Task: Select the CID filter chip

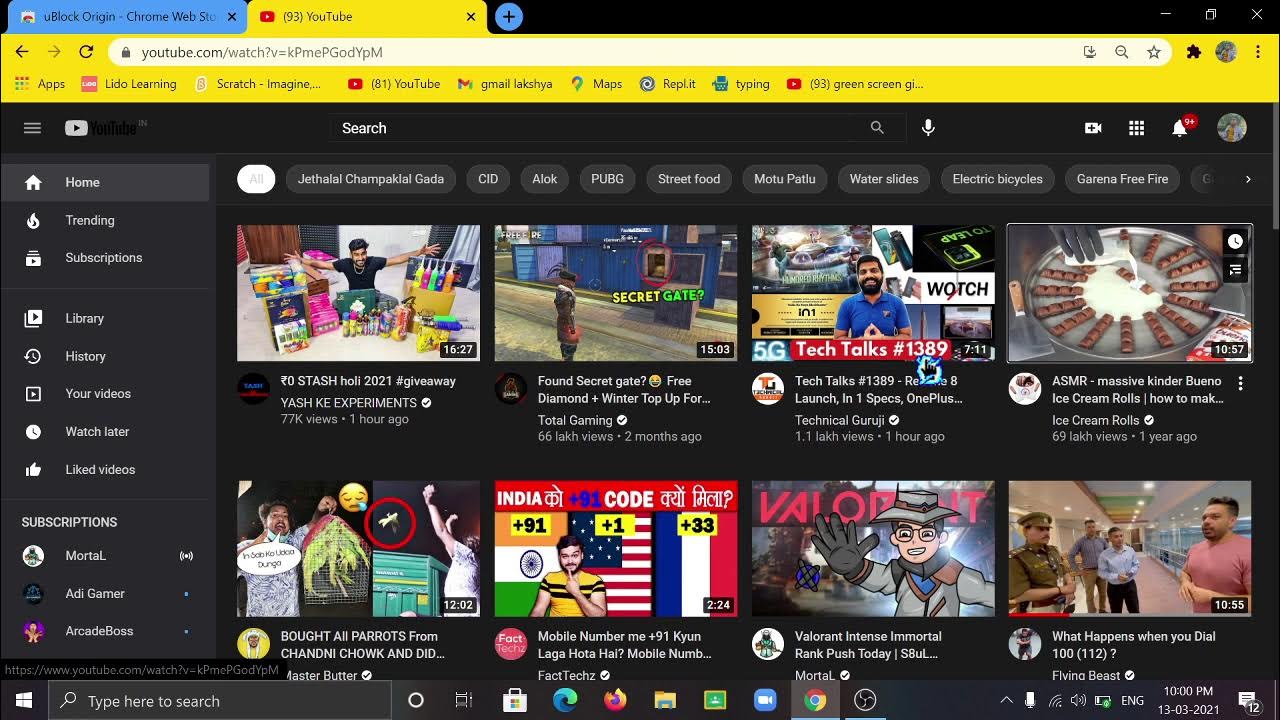Action: tap(488, 179)
